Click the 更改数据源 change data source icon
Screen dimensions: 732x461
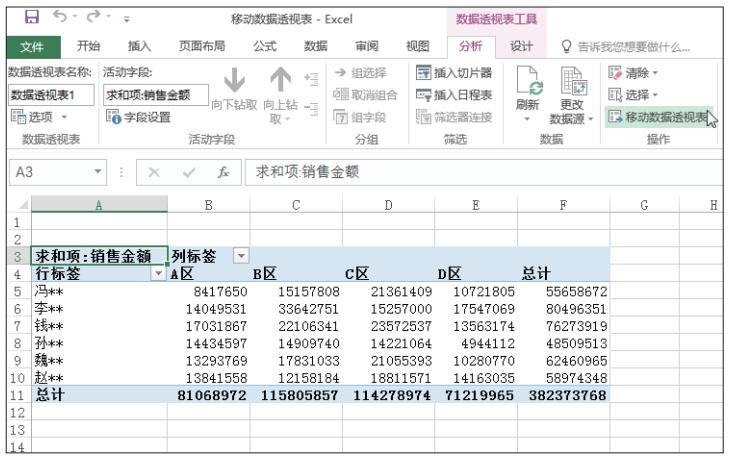tap(573, 81)
